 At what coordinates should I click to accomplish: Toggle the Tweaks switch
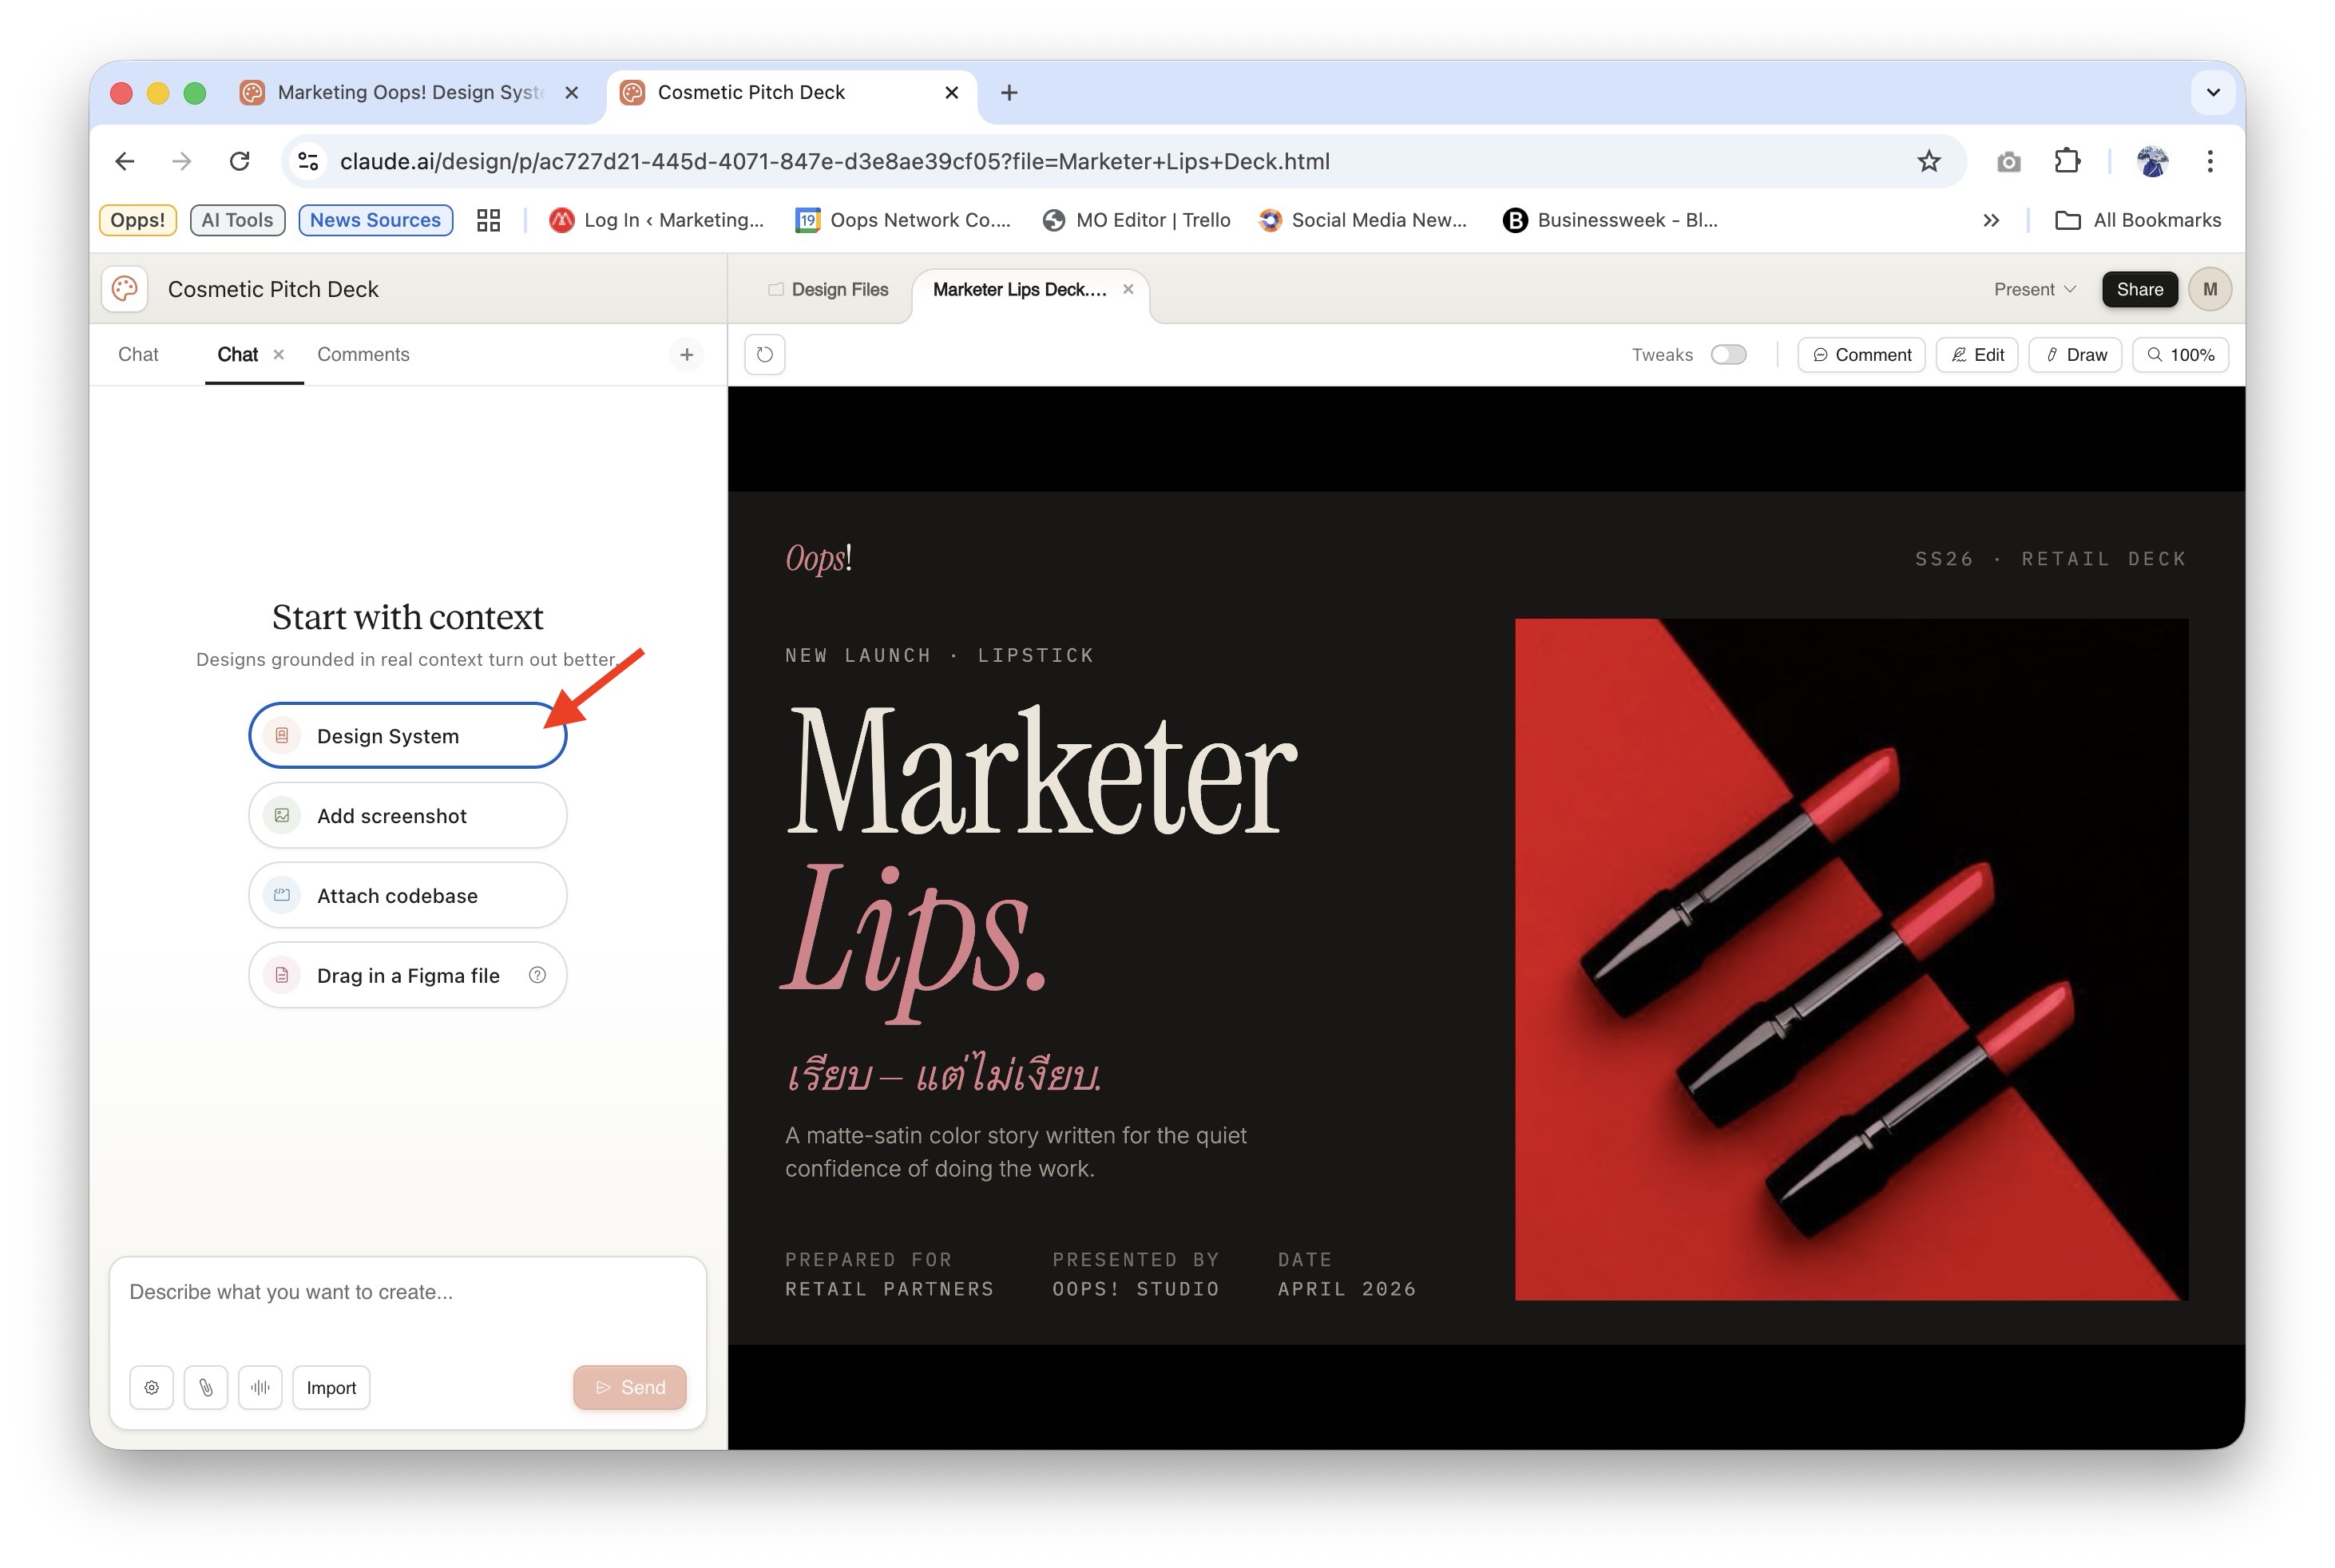click(1727, 354)
